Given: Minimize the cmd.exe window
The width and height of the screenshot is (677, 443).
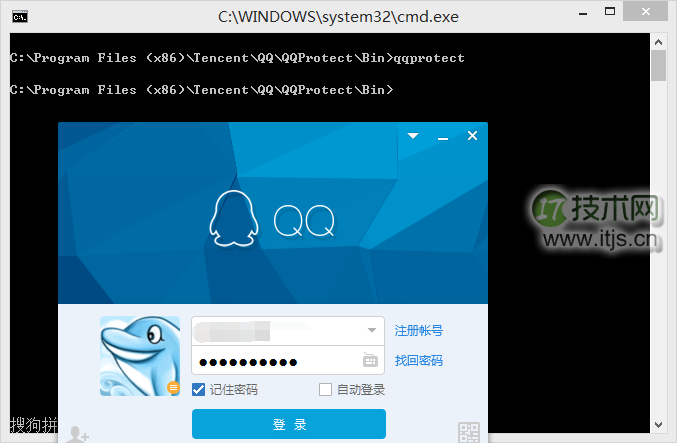Looking at the screenshot, I should pos(583,13).
